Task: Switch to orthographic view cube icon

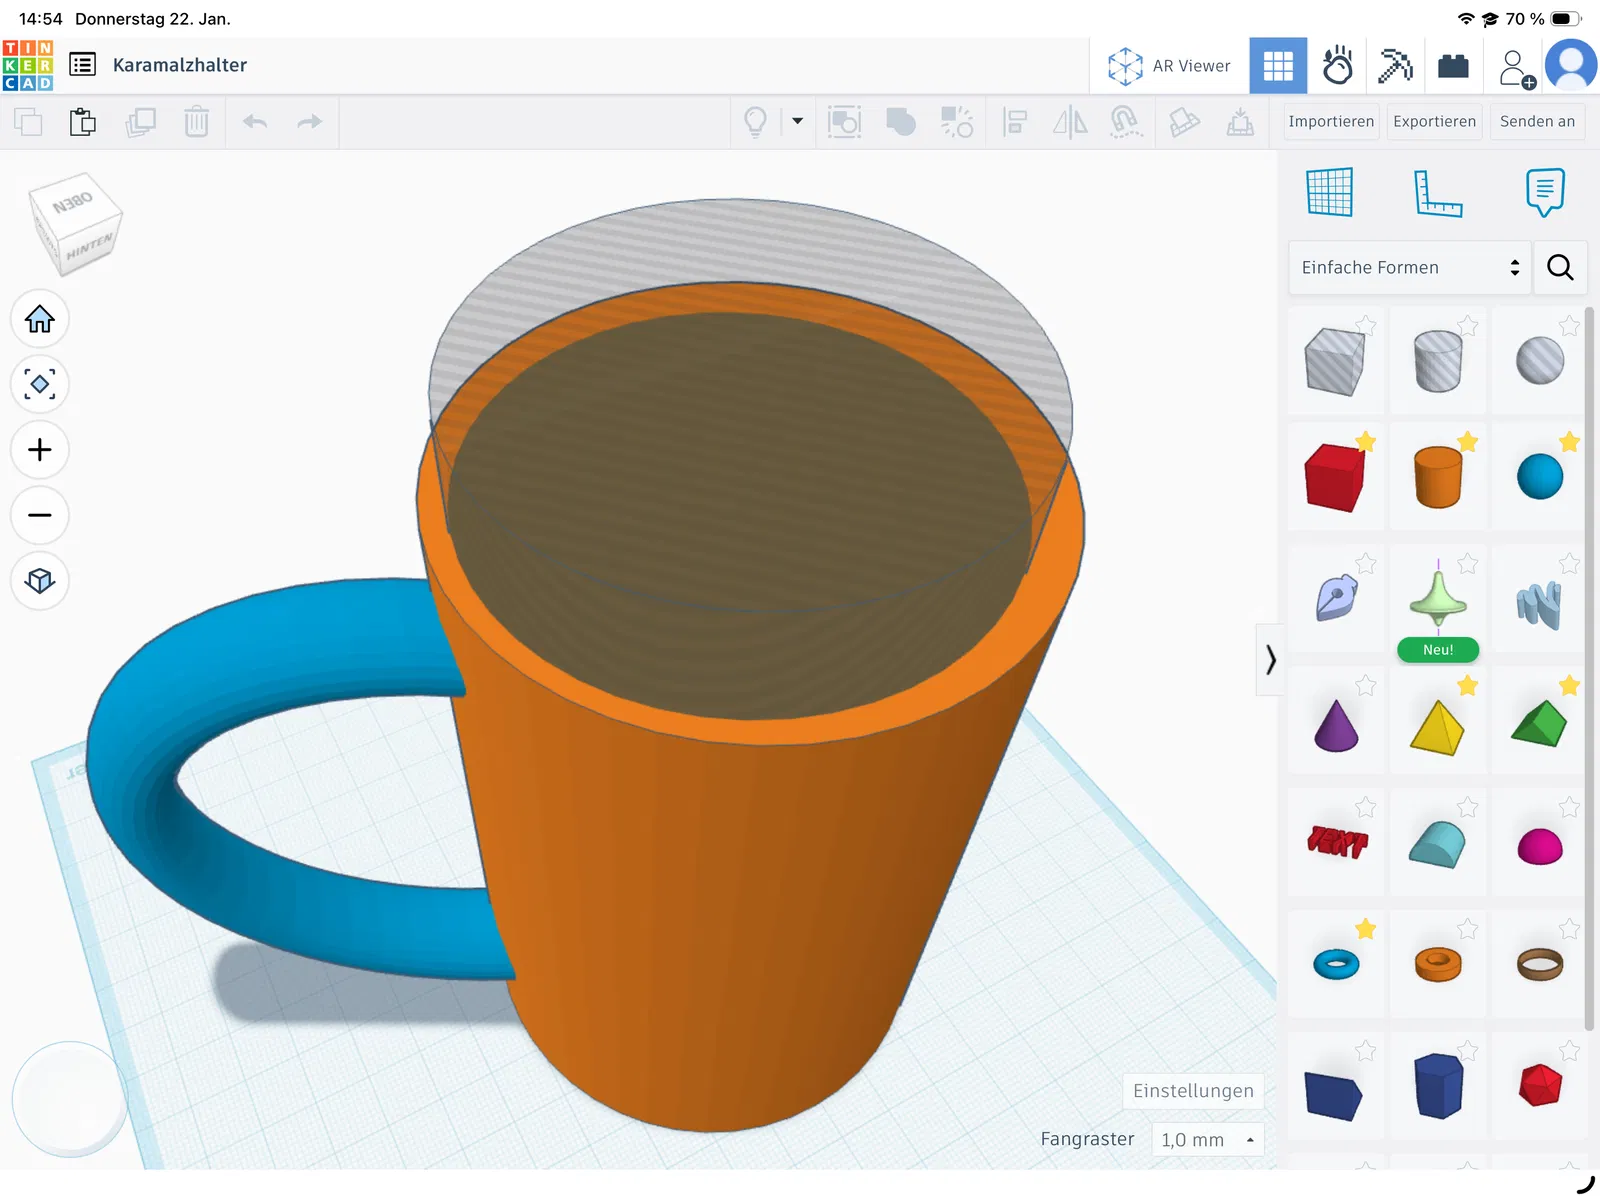Action: pos(40,581)
